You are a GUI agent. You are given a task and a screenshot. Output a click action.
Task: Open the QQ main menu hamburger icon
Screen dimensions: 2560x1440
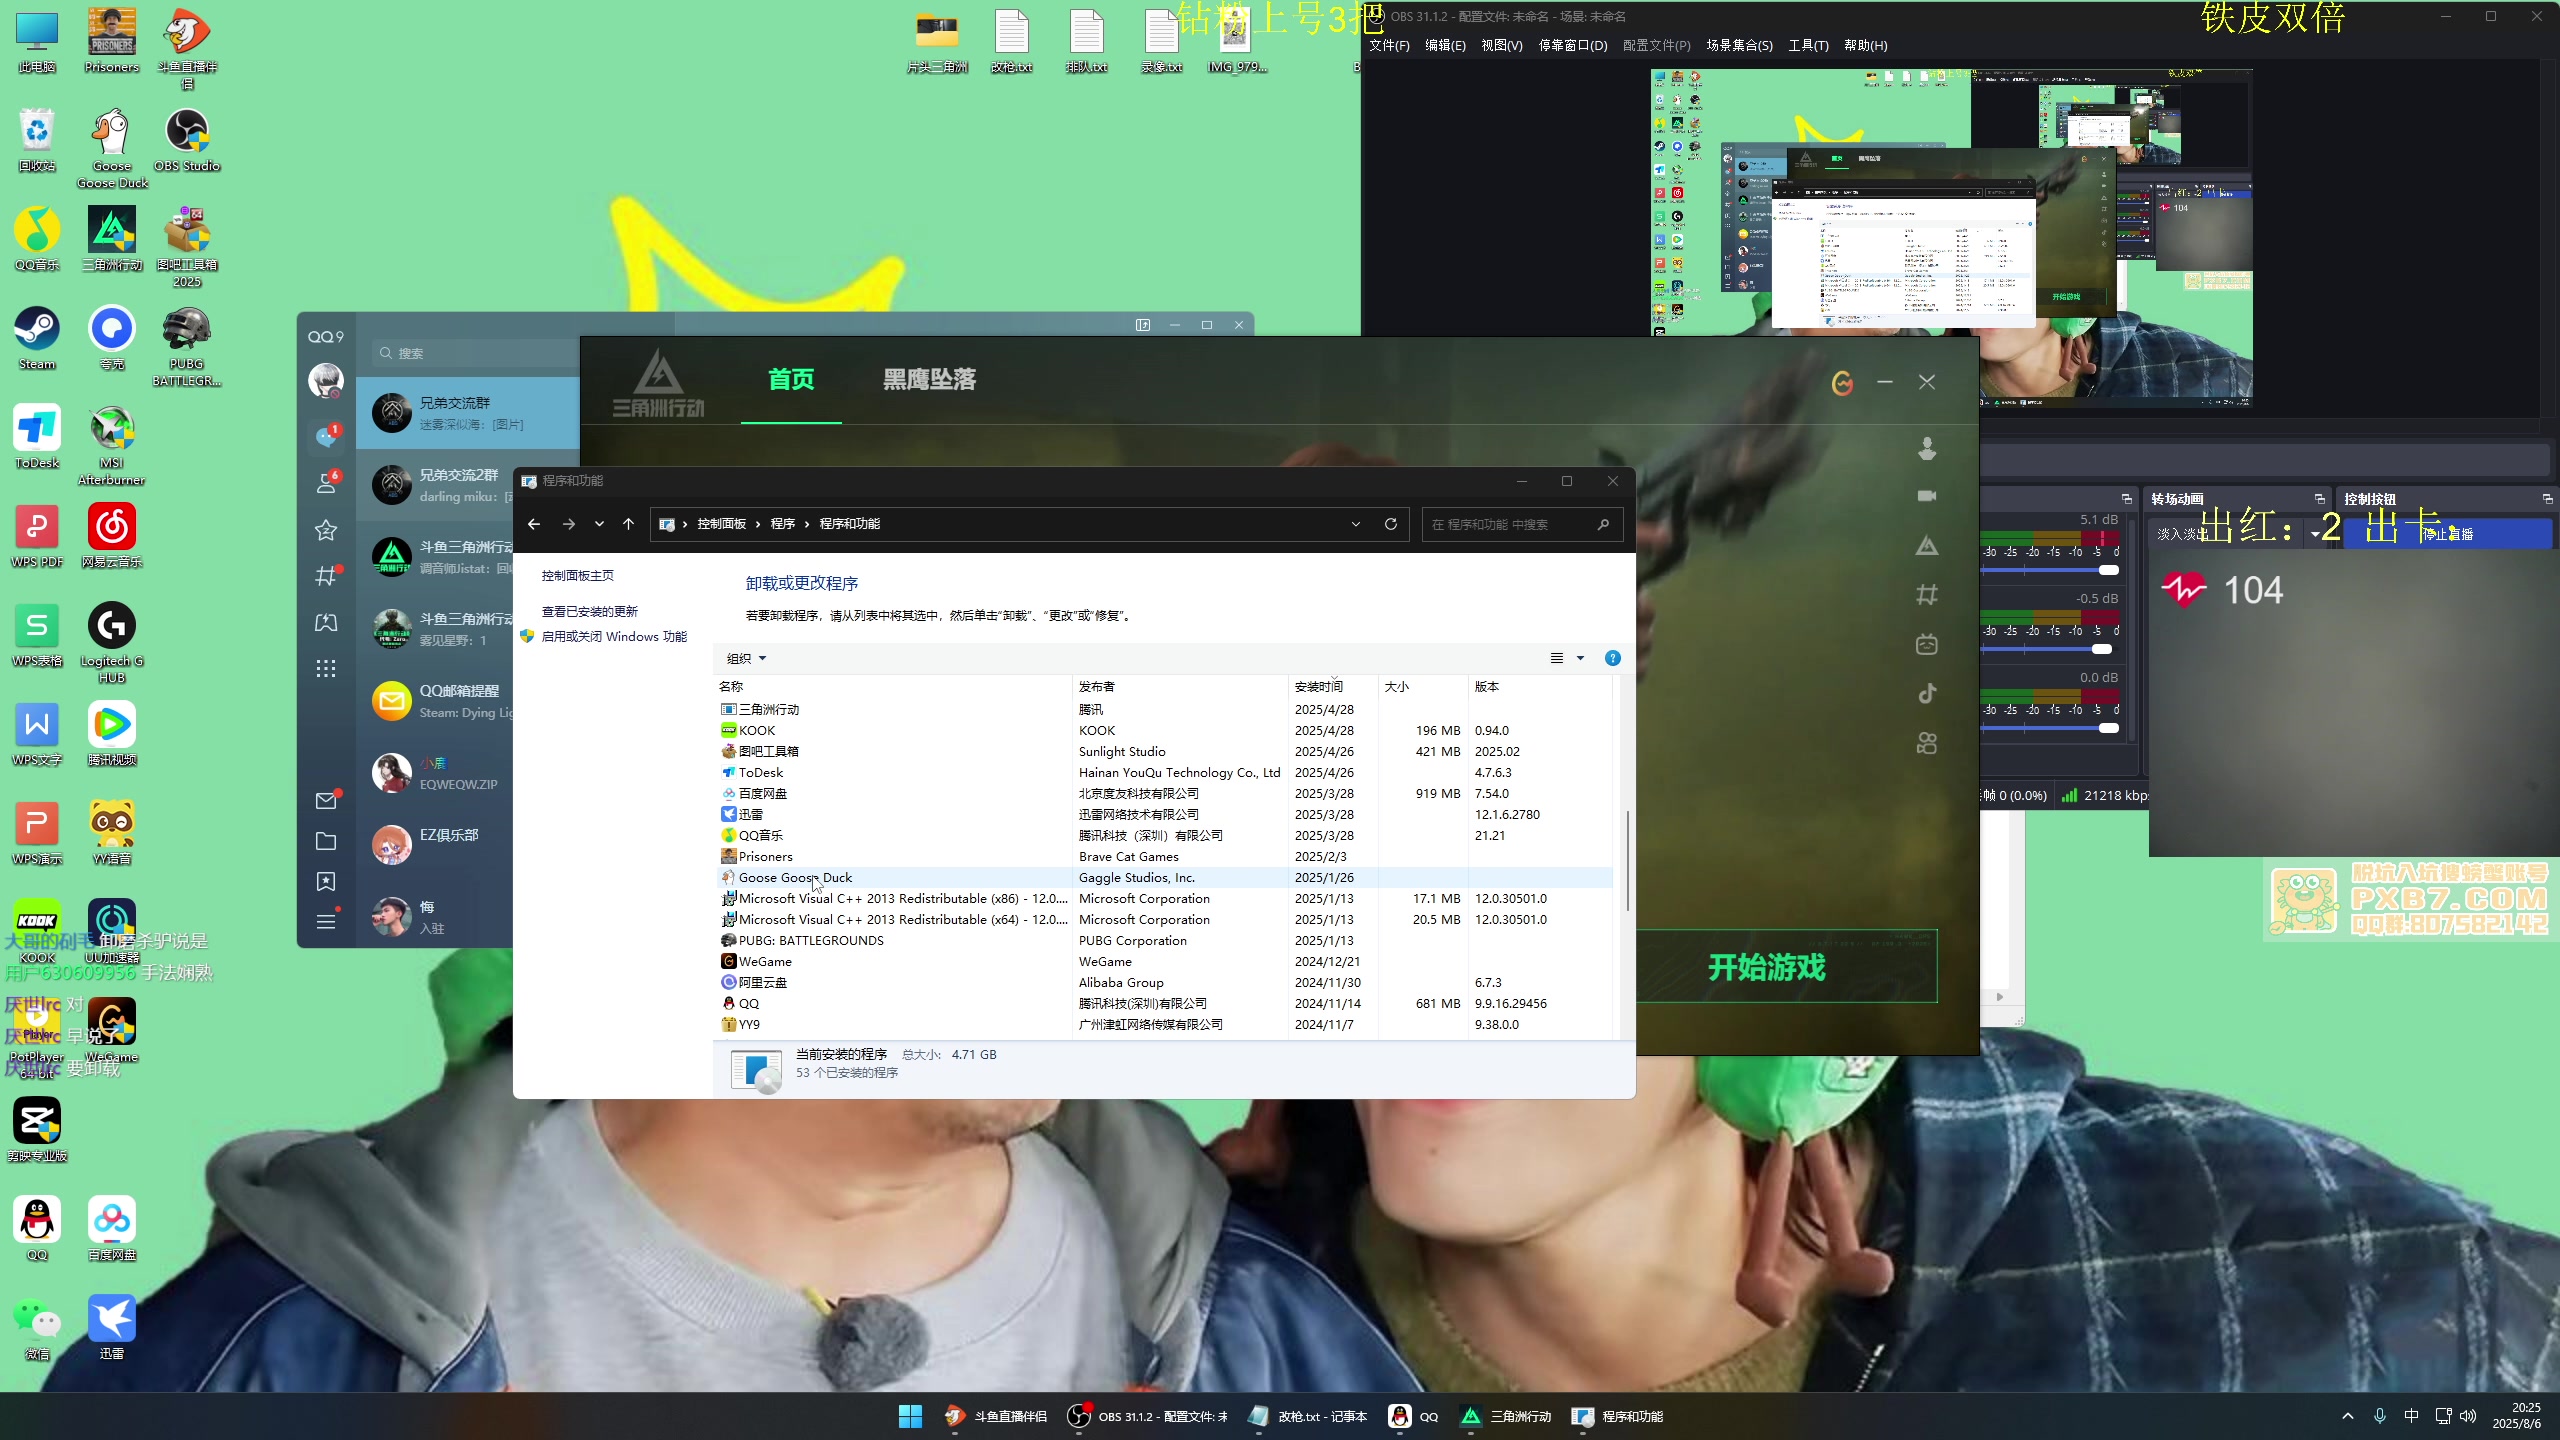pyautogui.click(x=326, y=922)
